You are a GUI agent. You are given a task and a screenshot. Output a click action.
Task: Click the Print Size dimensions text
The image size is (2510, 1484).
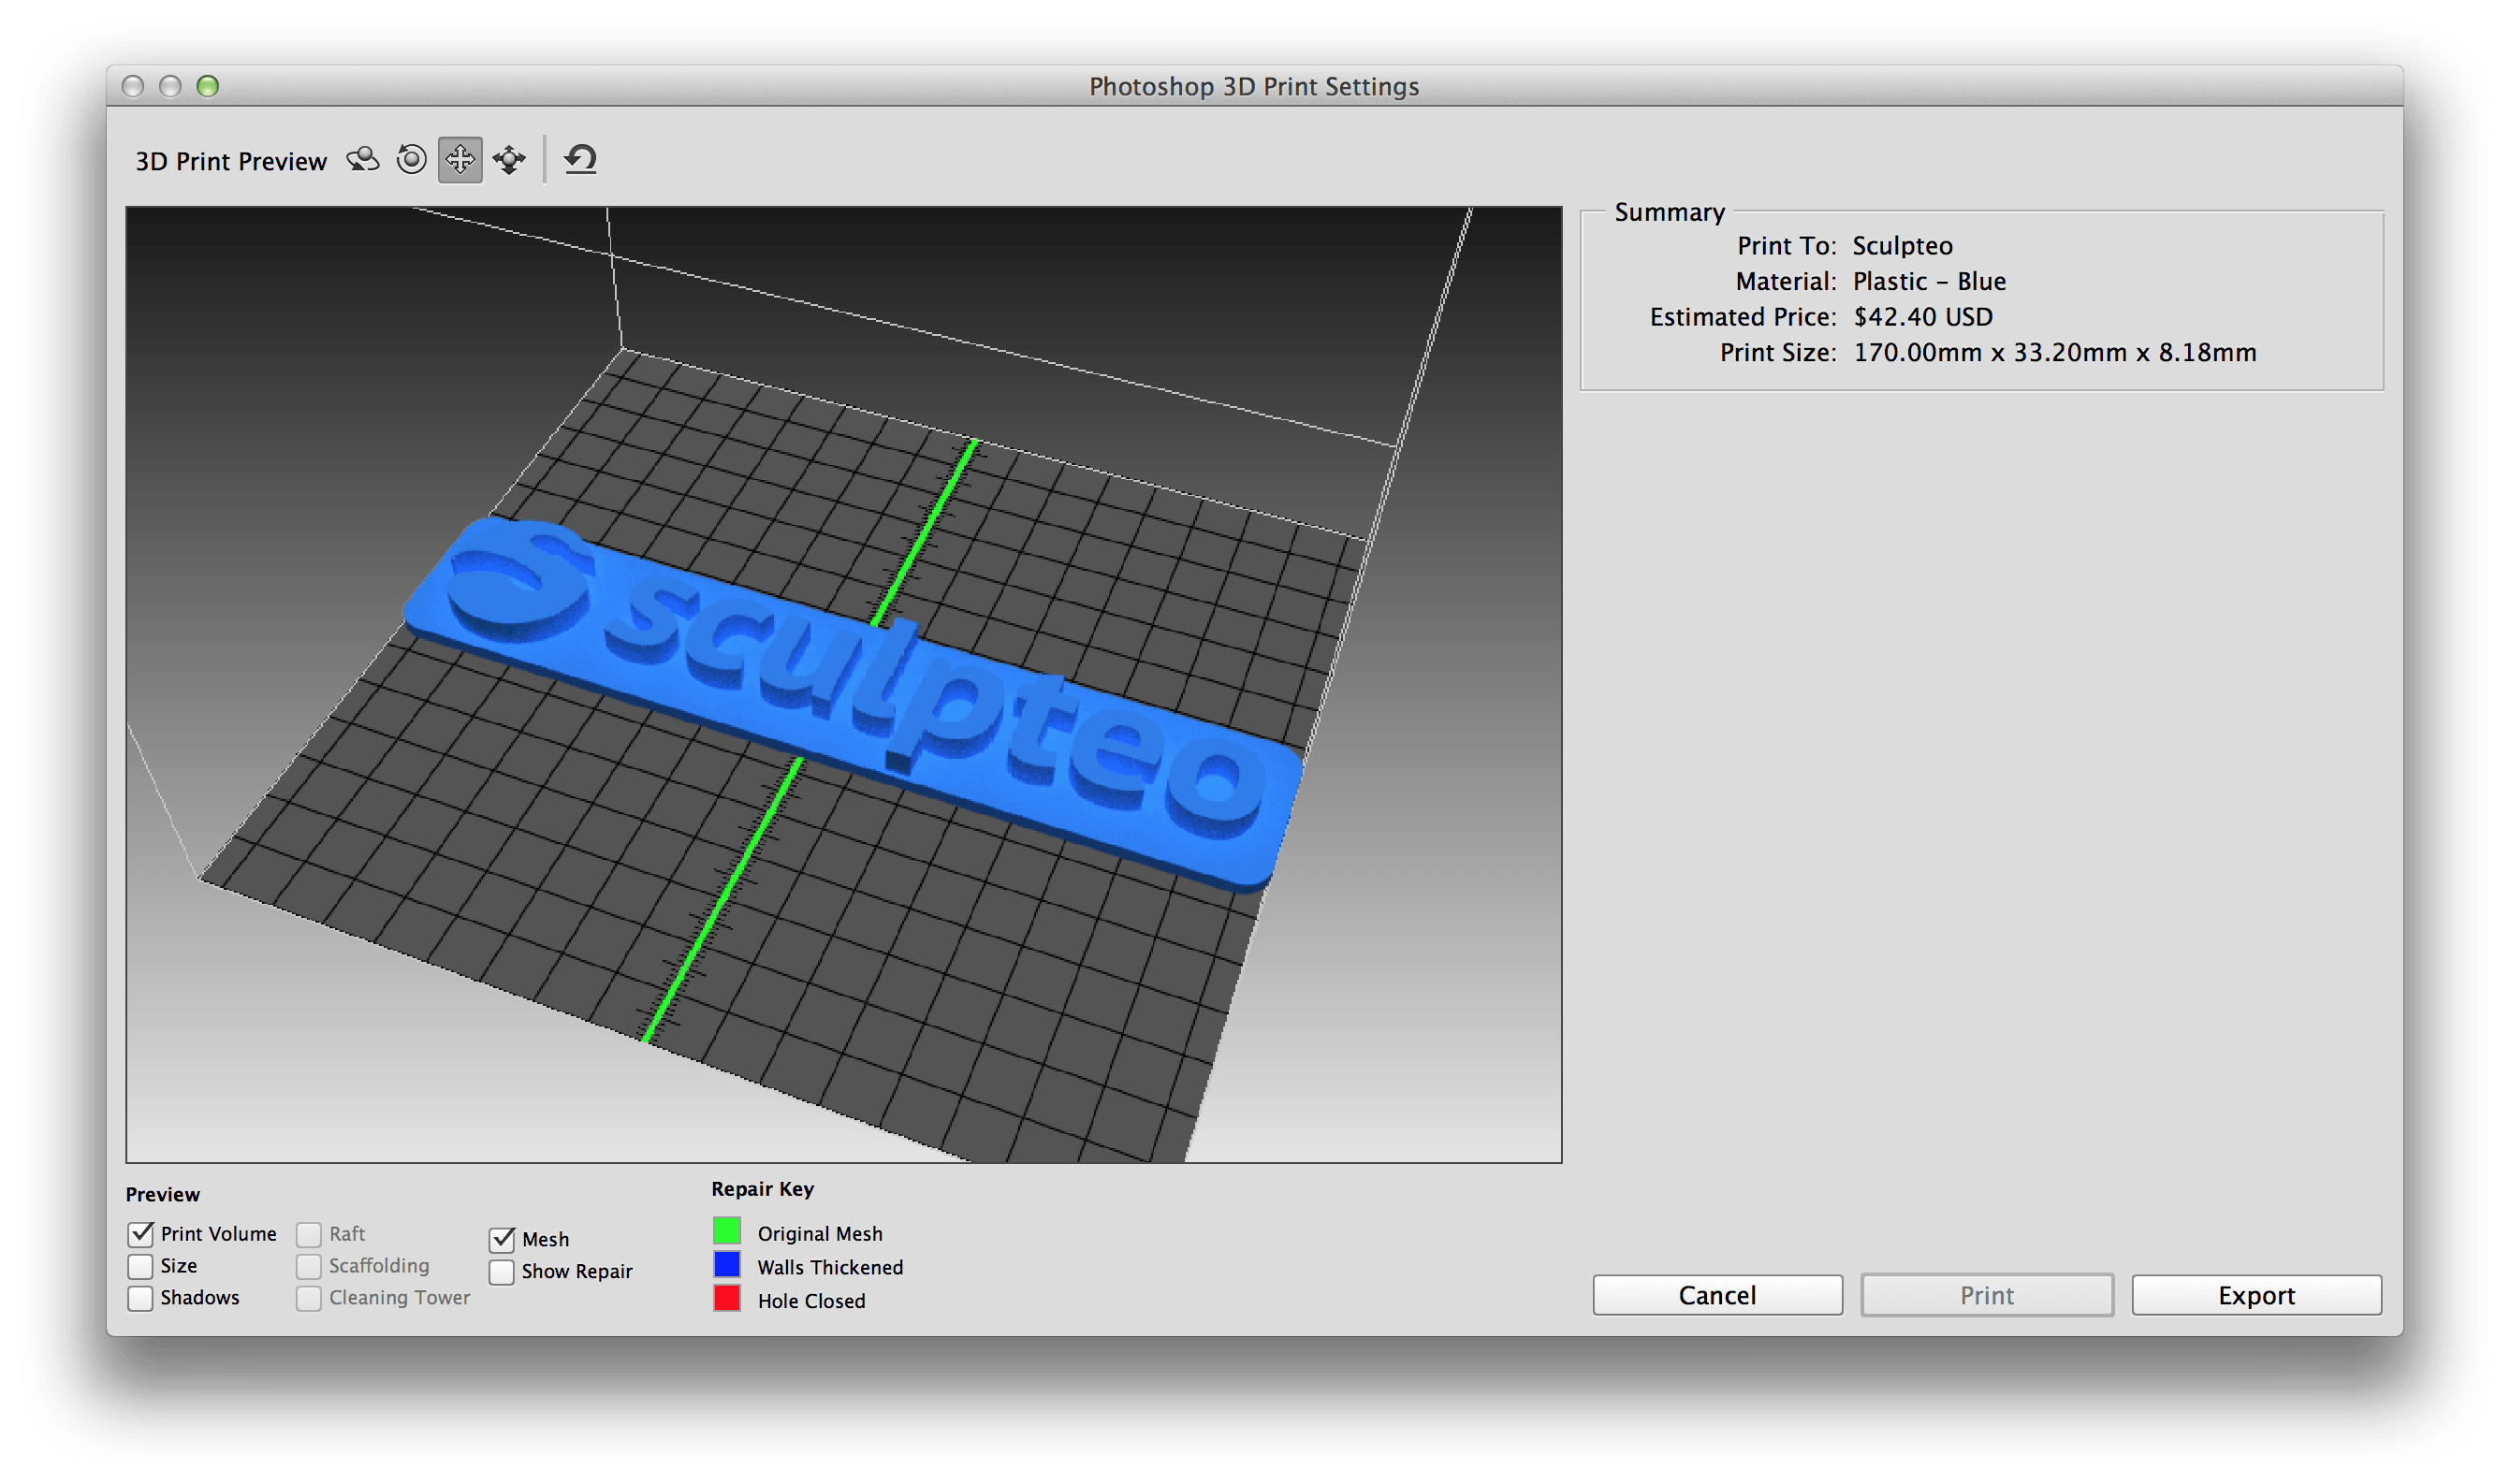point(2054,353)
